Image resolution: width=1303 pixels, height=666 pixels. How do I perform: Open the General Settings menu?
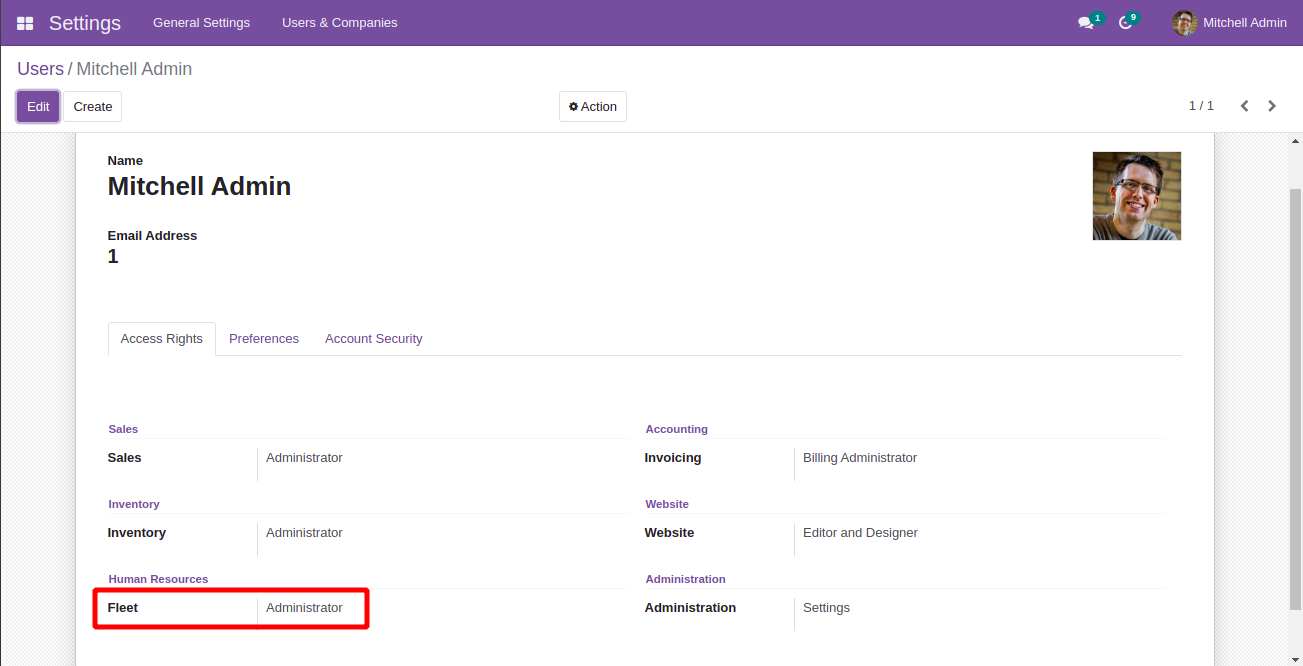(201, 23)
